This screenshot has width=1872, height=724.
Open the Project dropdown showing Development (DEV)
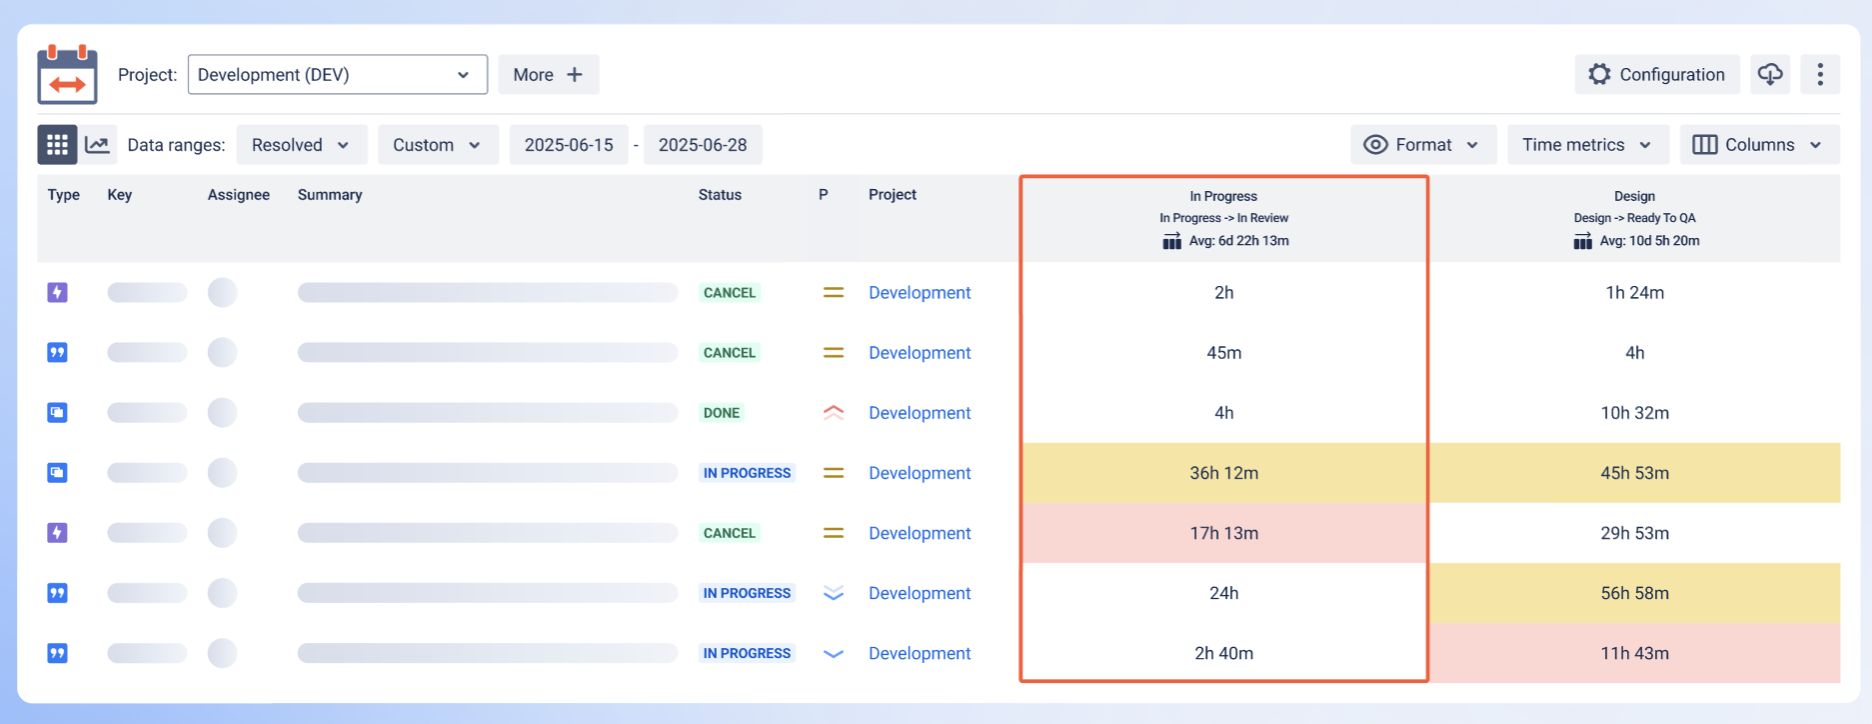point(337,75)
